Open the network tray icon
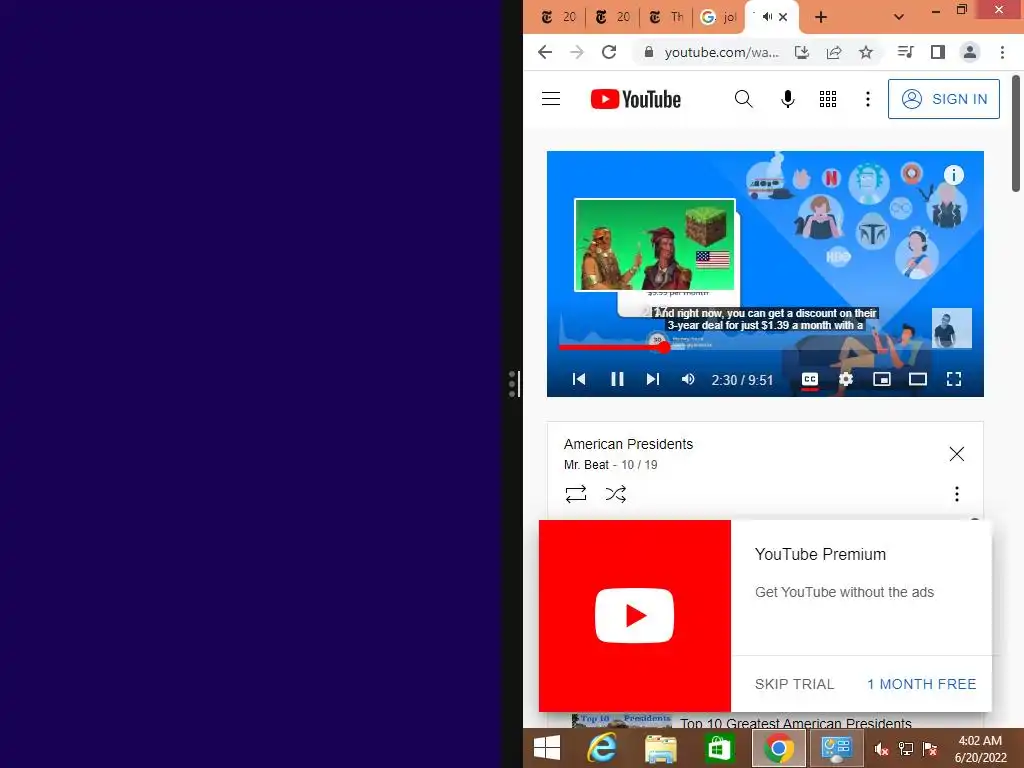This screenshot has width=1024, height=768. tap(906, 749)
